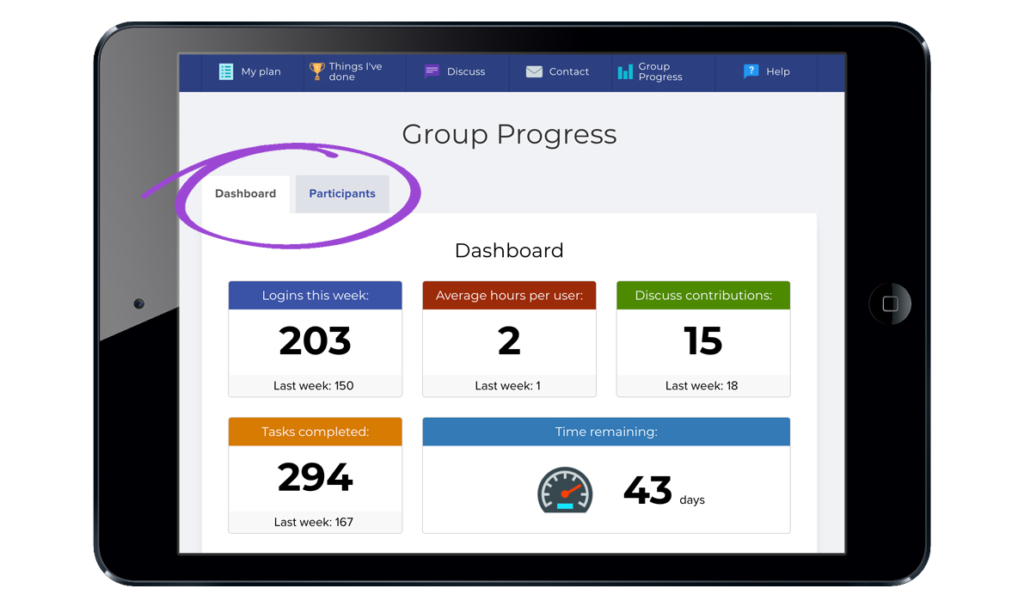Click the Last week: 18 text

tap(701, 386)
